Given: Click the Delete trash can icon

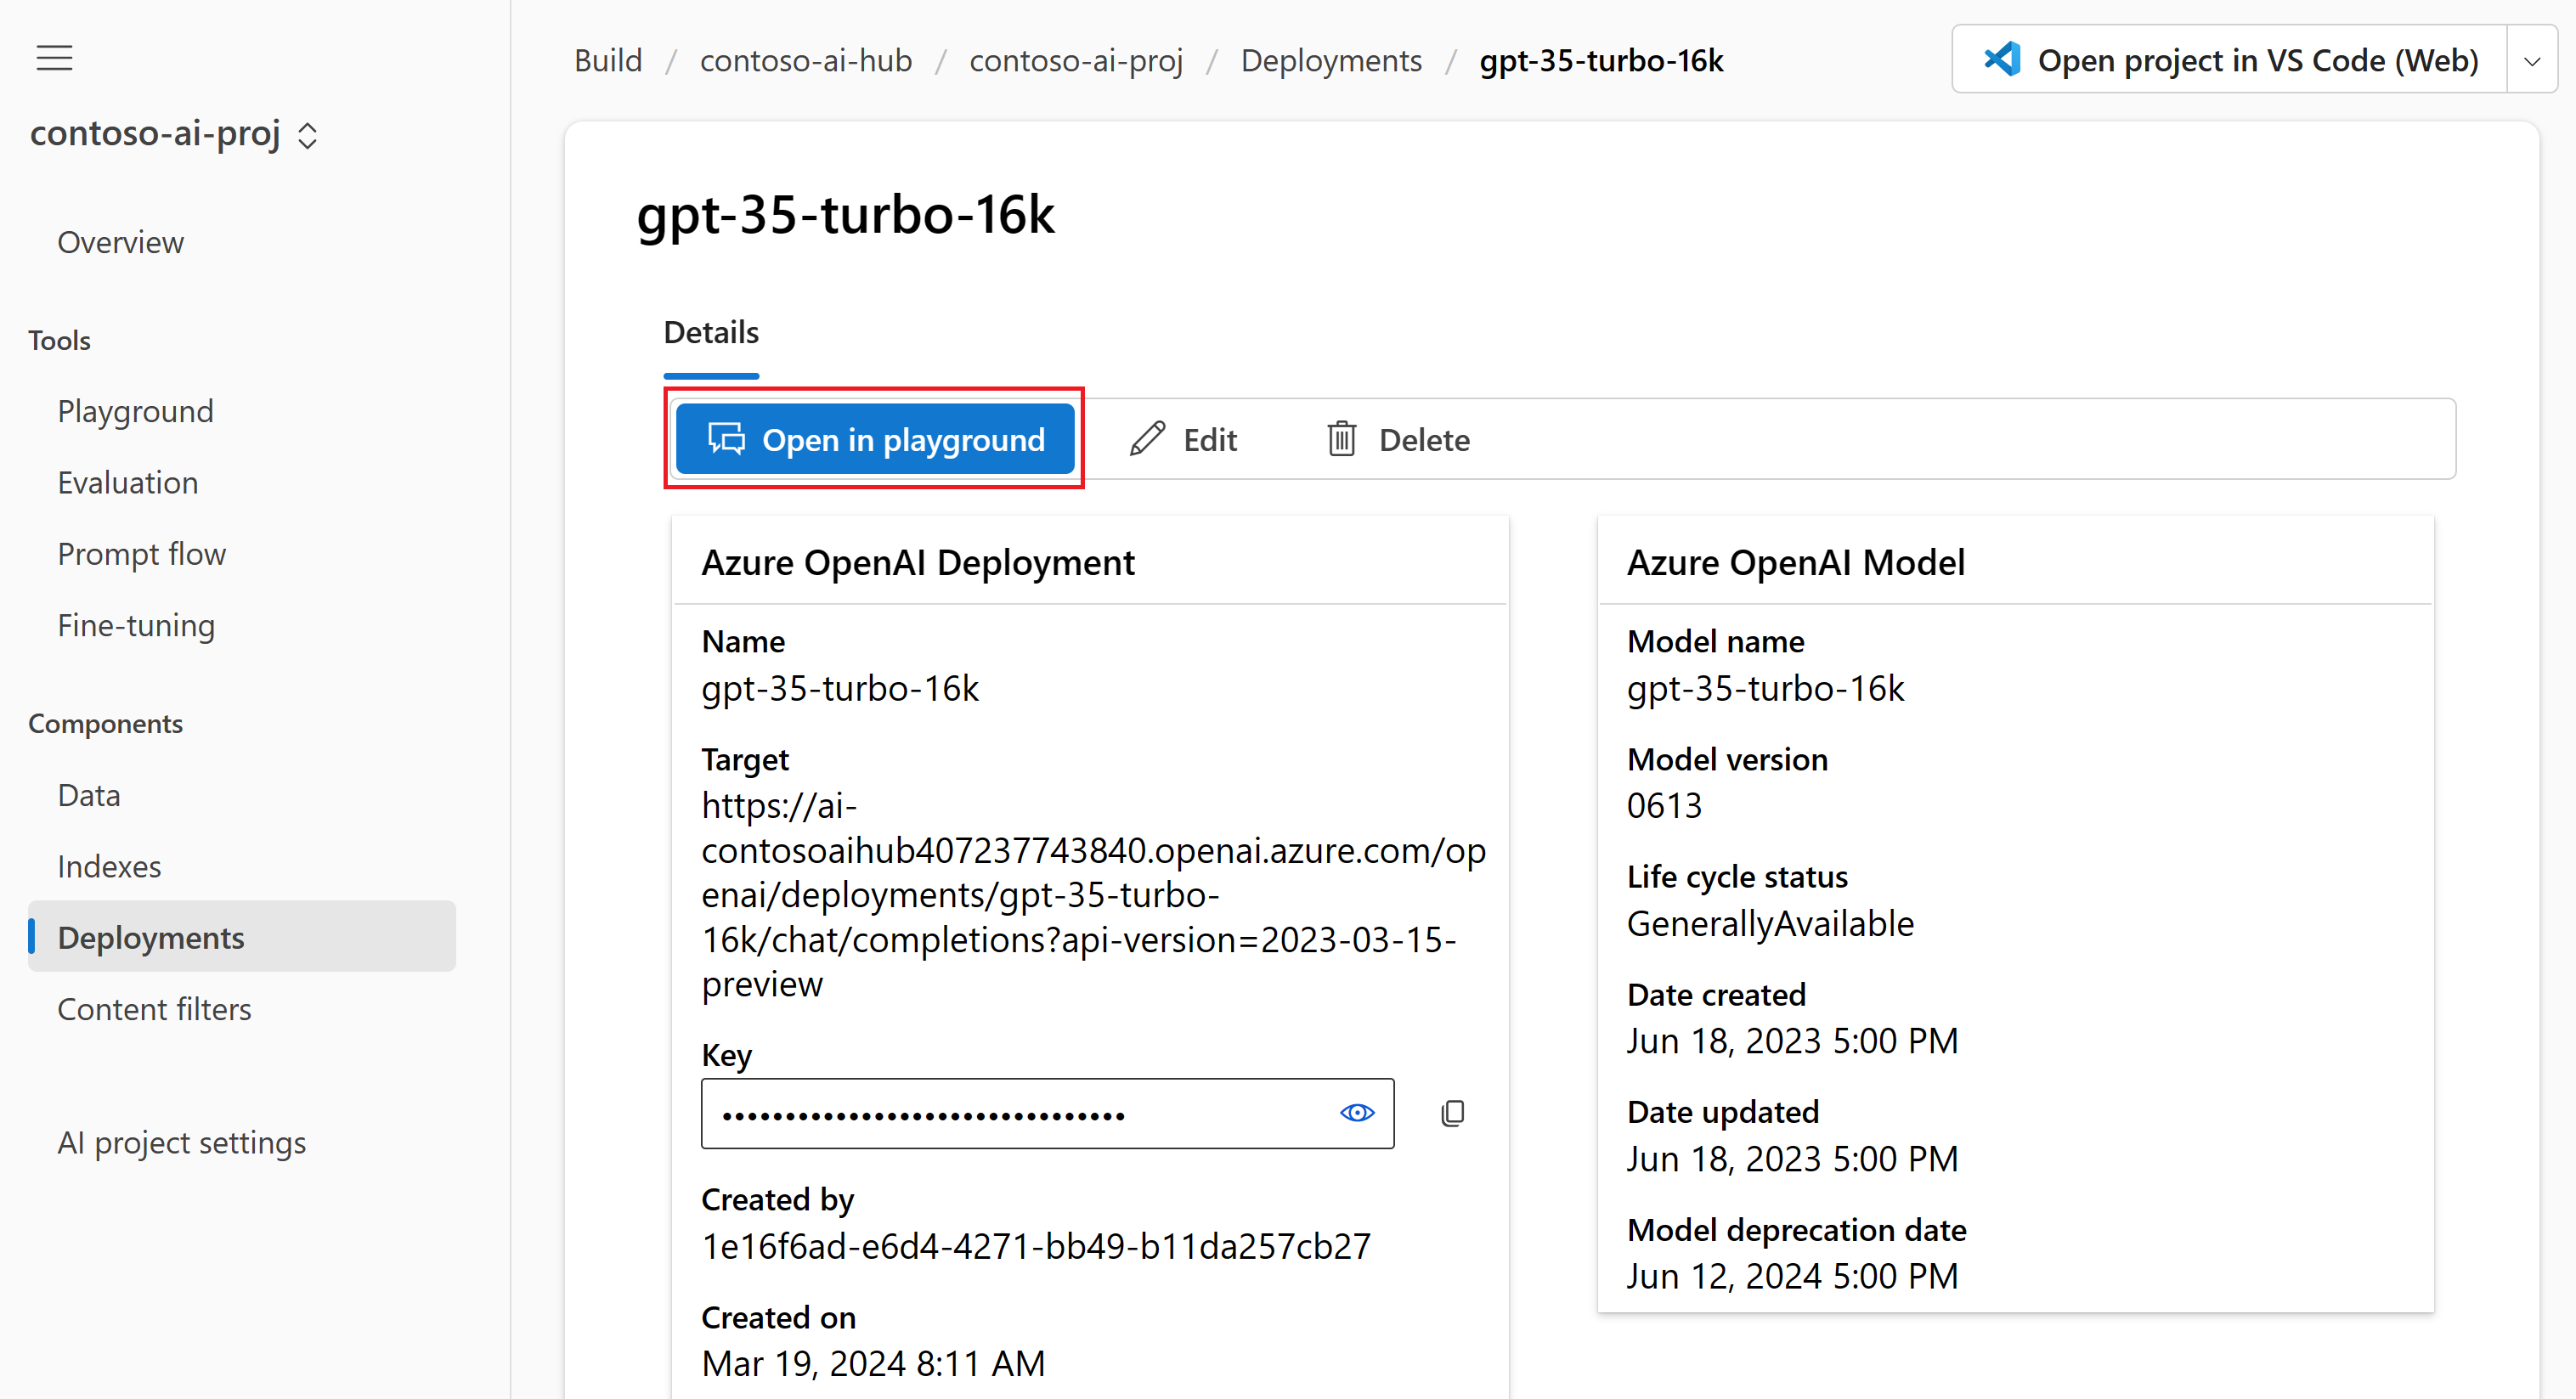Looking at the screenshot, I should coord(1341,439).
